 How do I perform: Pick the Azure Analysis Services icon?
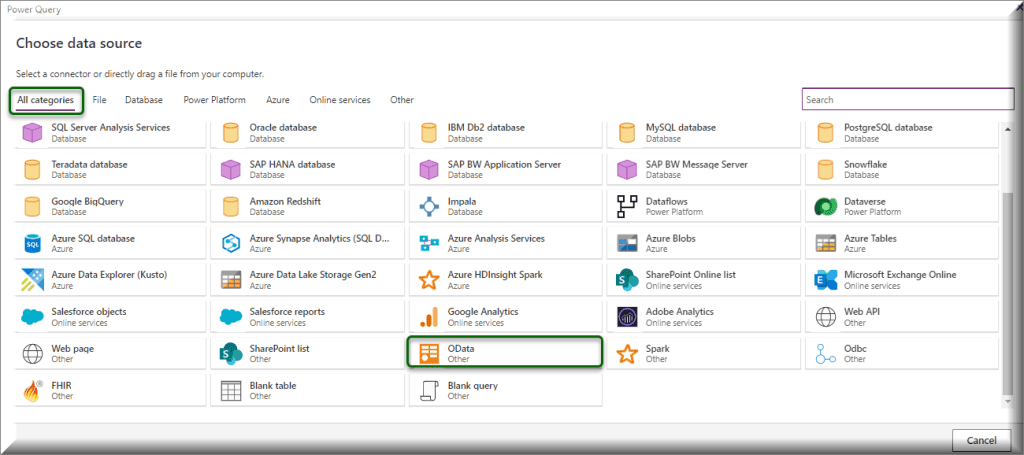429,243
